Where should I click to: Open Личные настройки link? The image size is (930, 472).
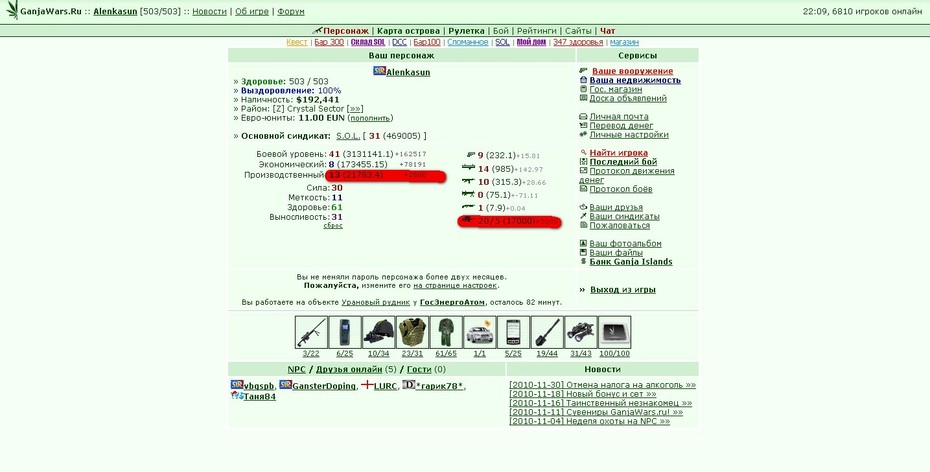tap(629, 135)
